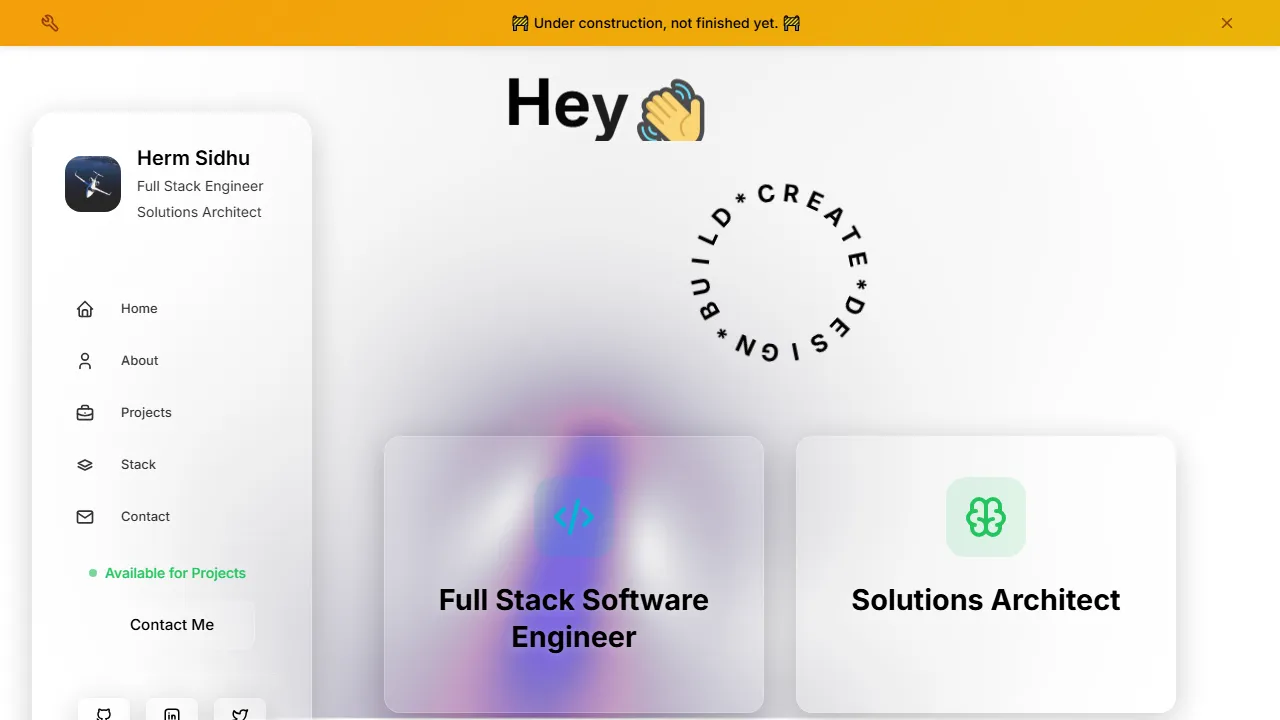Click the green code icon on engineer card
The image size is (1280, 720).
574,517
